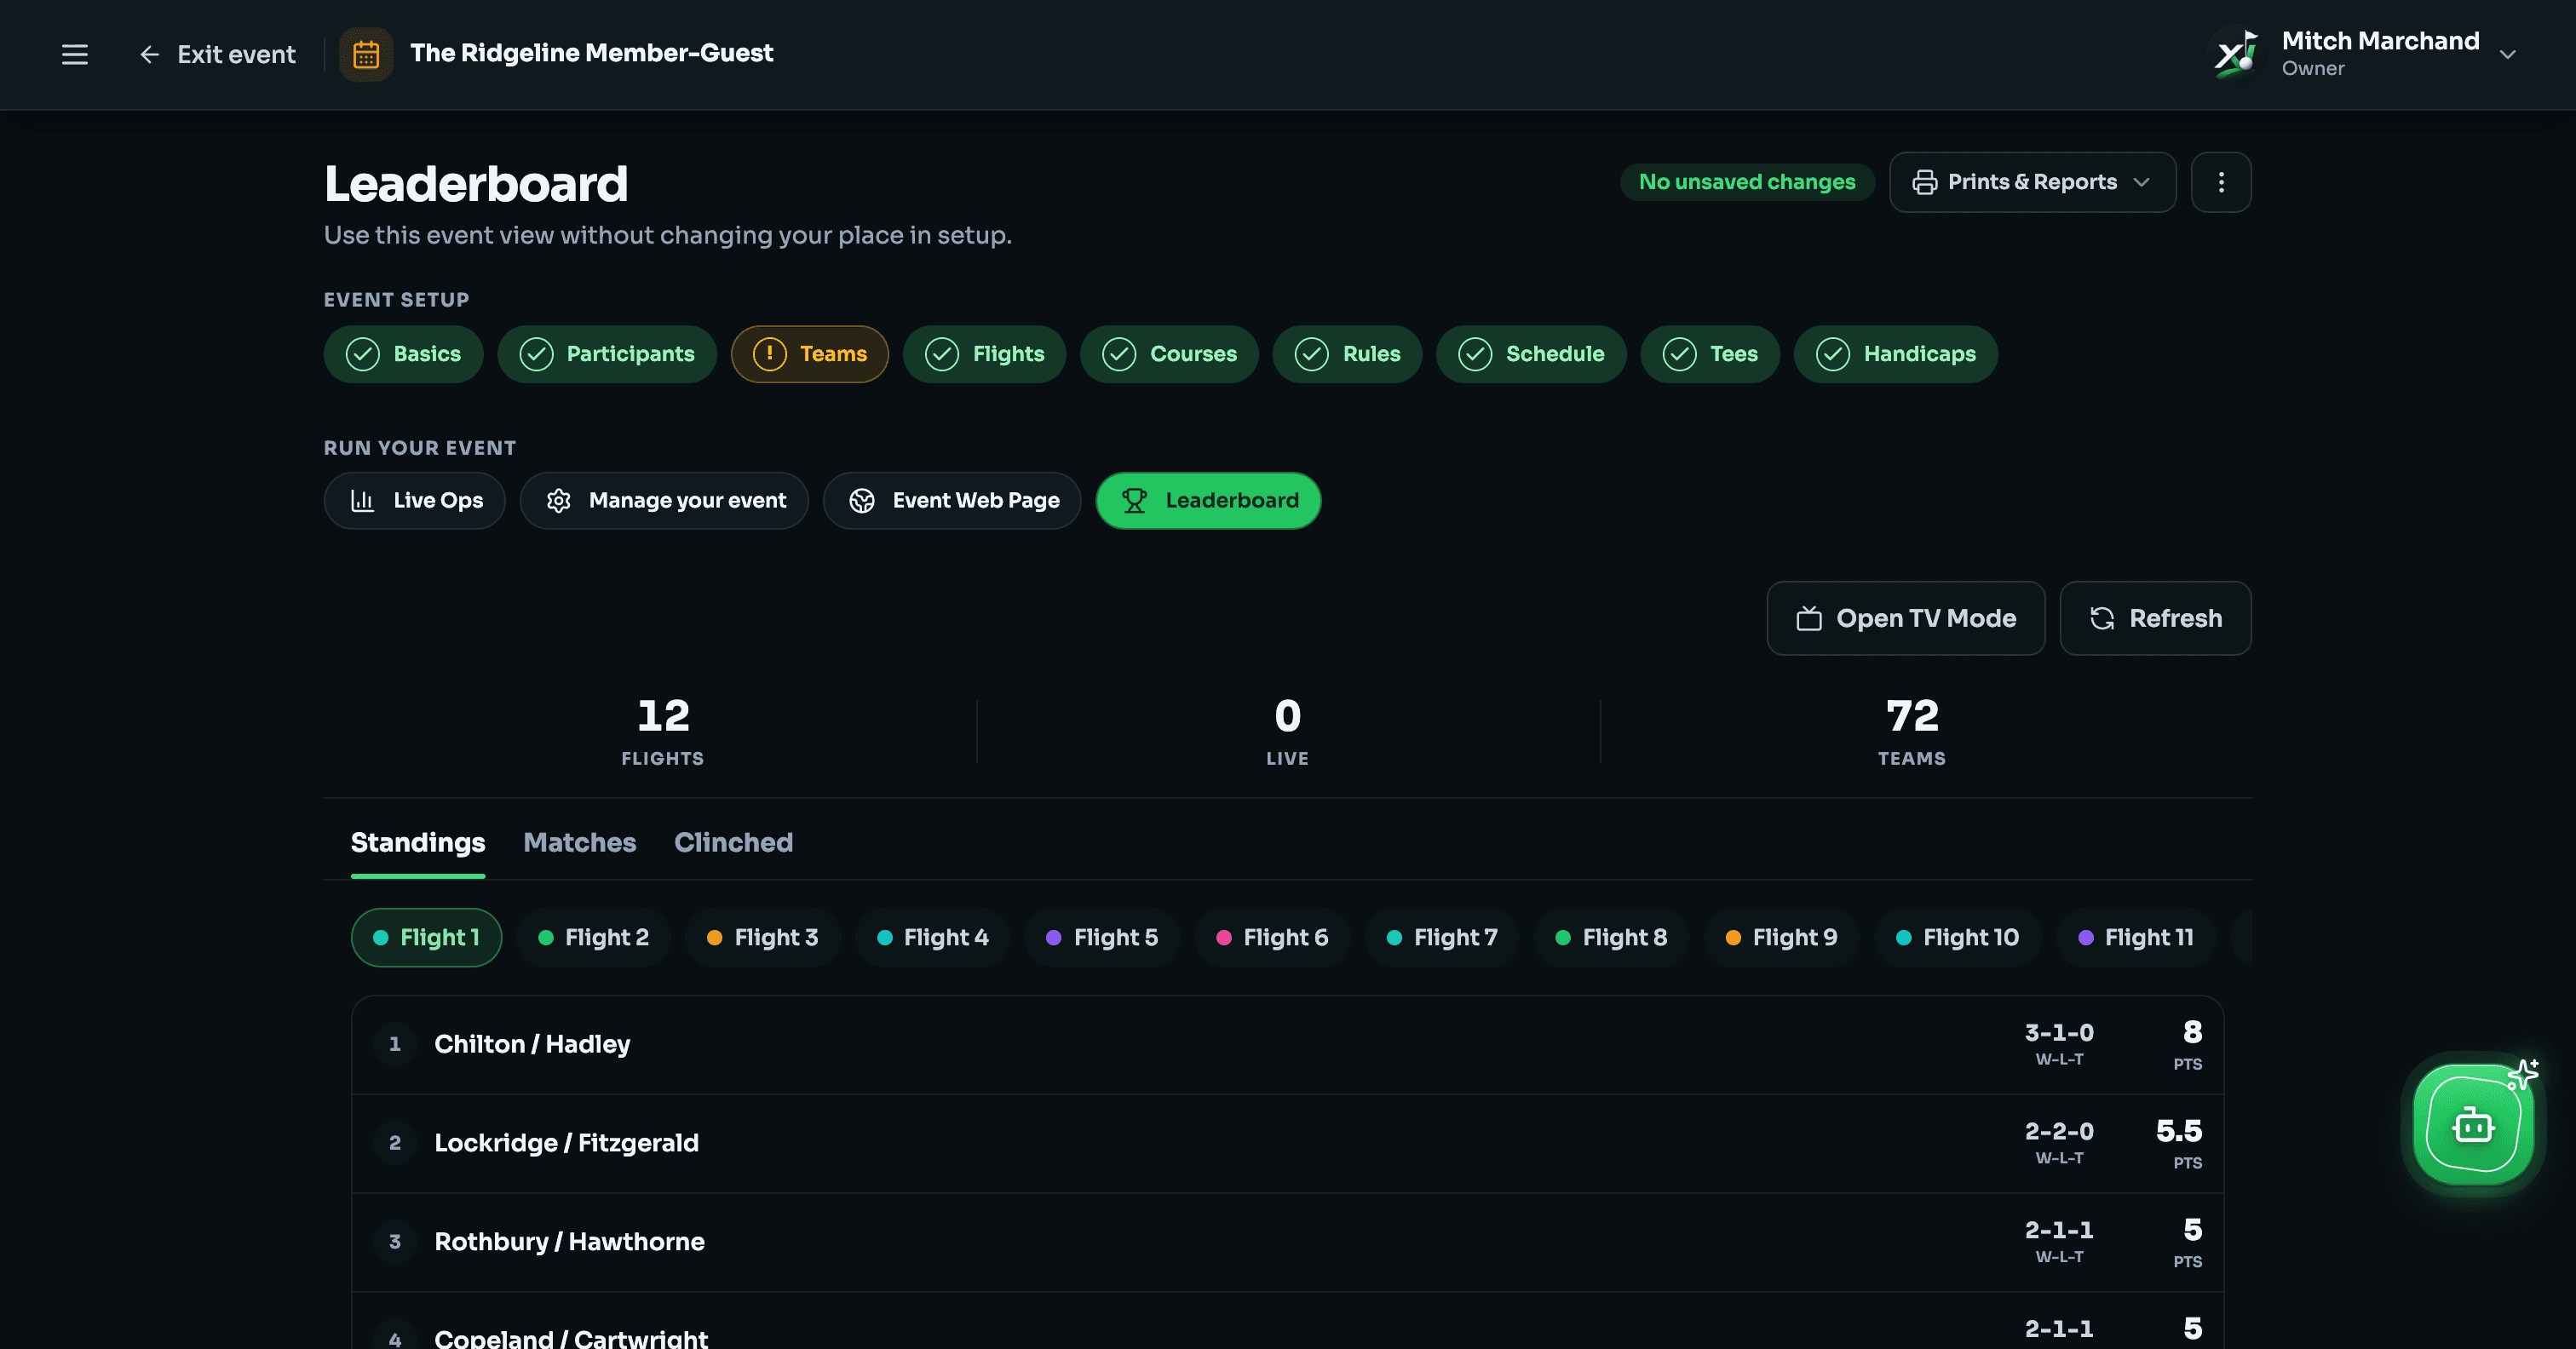Select the Flight 6 filter chip
Screen dimensions: 2576x1349
pos(1272,938)
